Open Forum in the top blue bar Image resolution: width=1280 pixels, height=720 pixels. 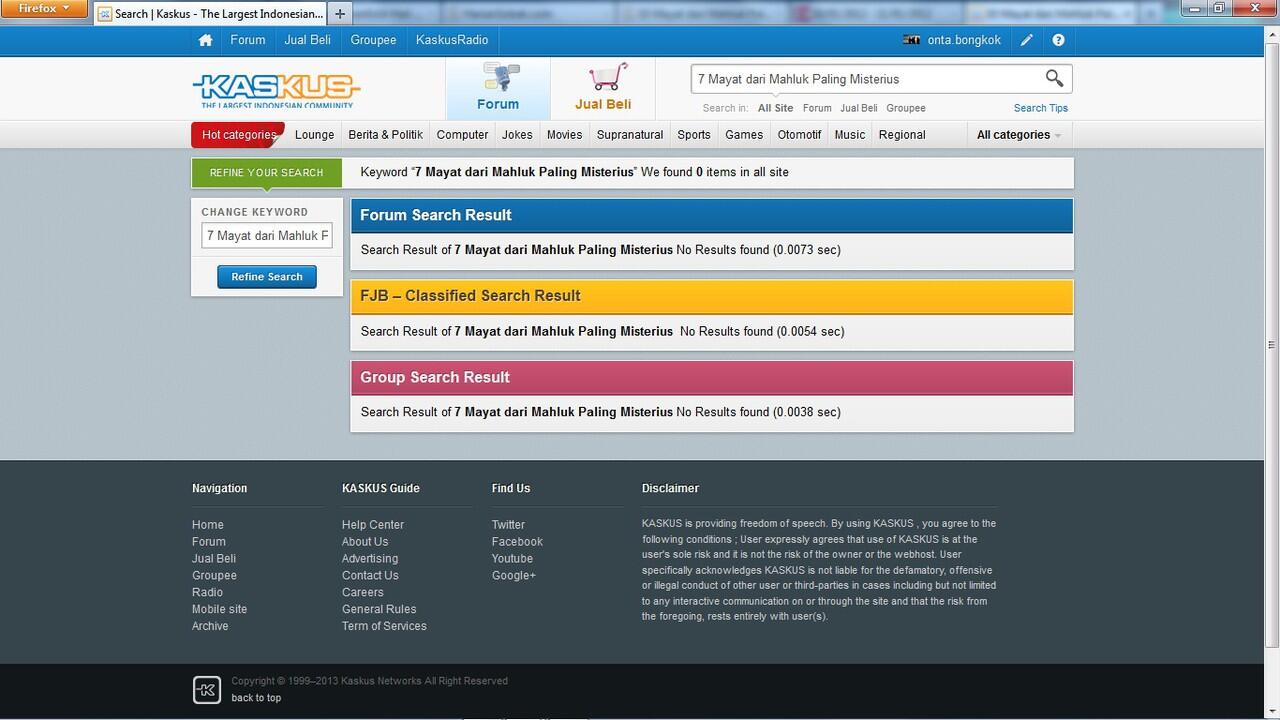pyautogui.click(x=248, y=40)
